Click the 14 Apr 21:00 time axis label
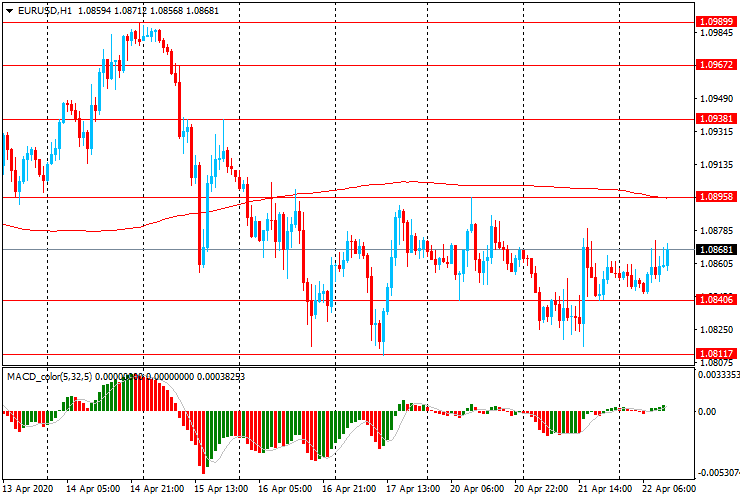 click(x=157, y=489)
